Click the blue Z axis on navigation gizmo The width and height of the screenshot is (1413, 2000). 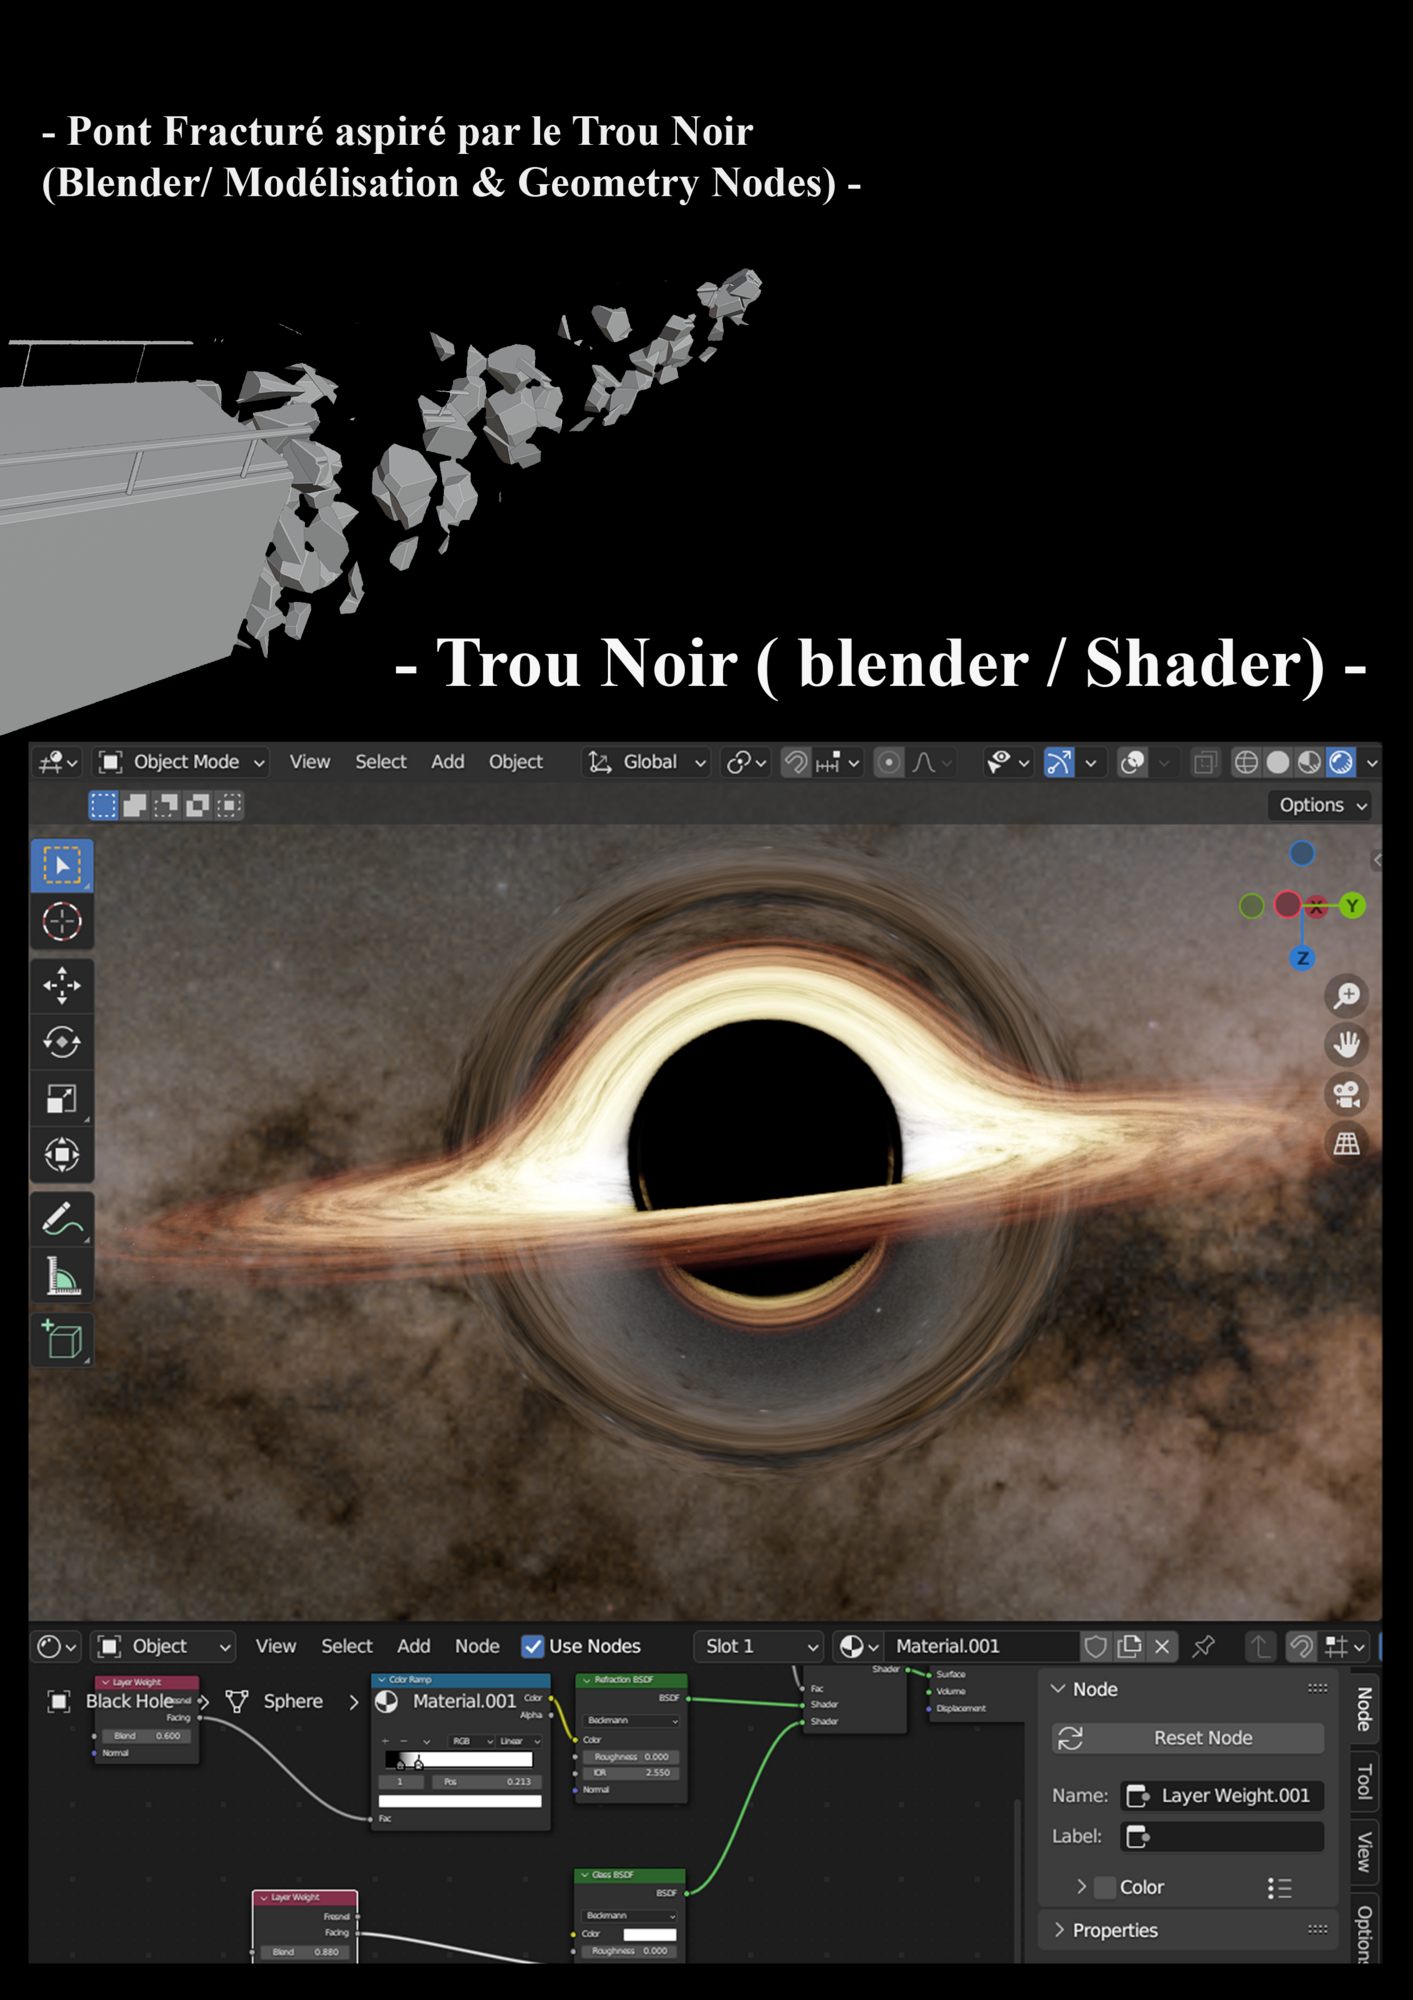tap(1302, 958)
